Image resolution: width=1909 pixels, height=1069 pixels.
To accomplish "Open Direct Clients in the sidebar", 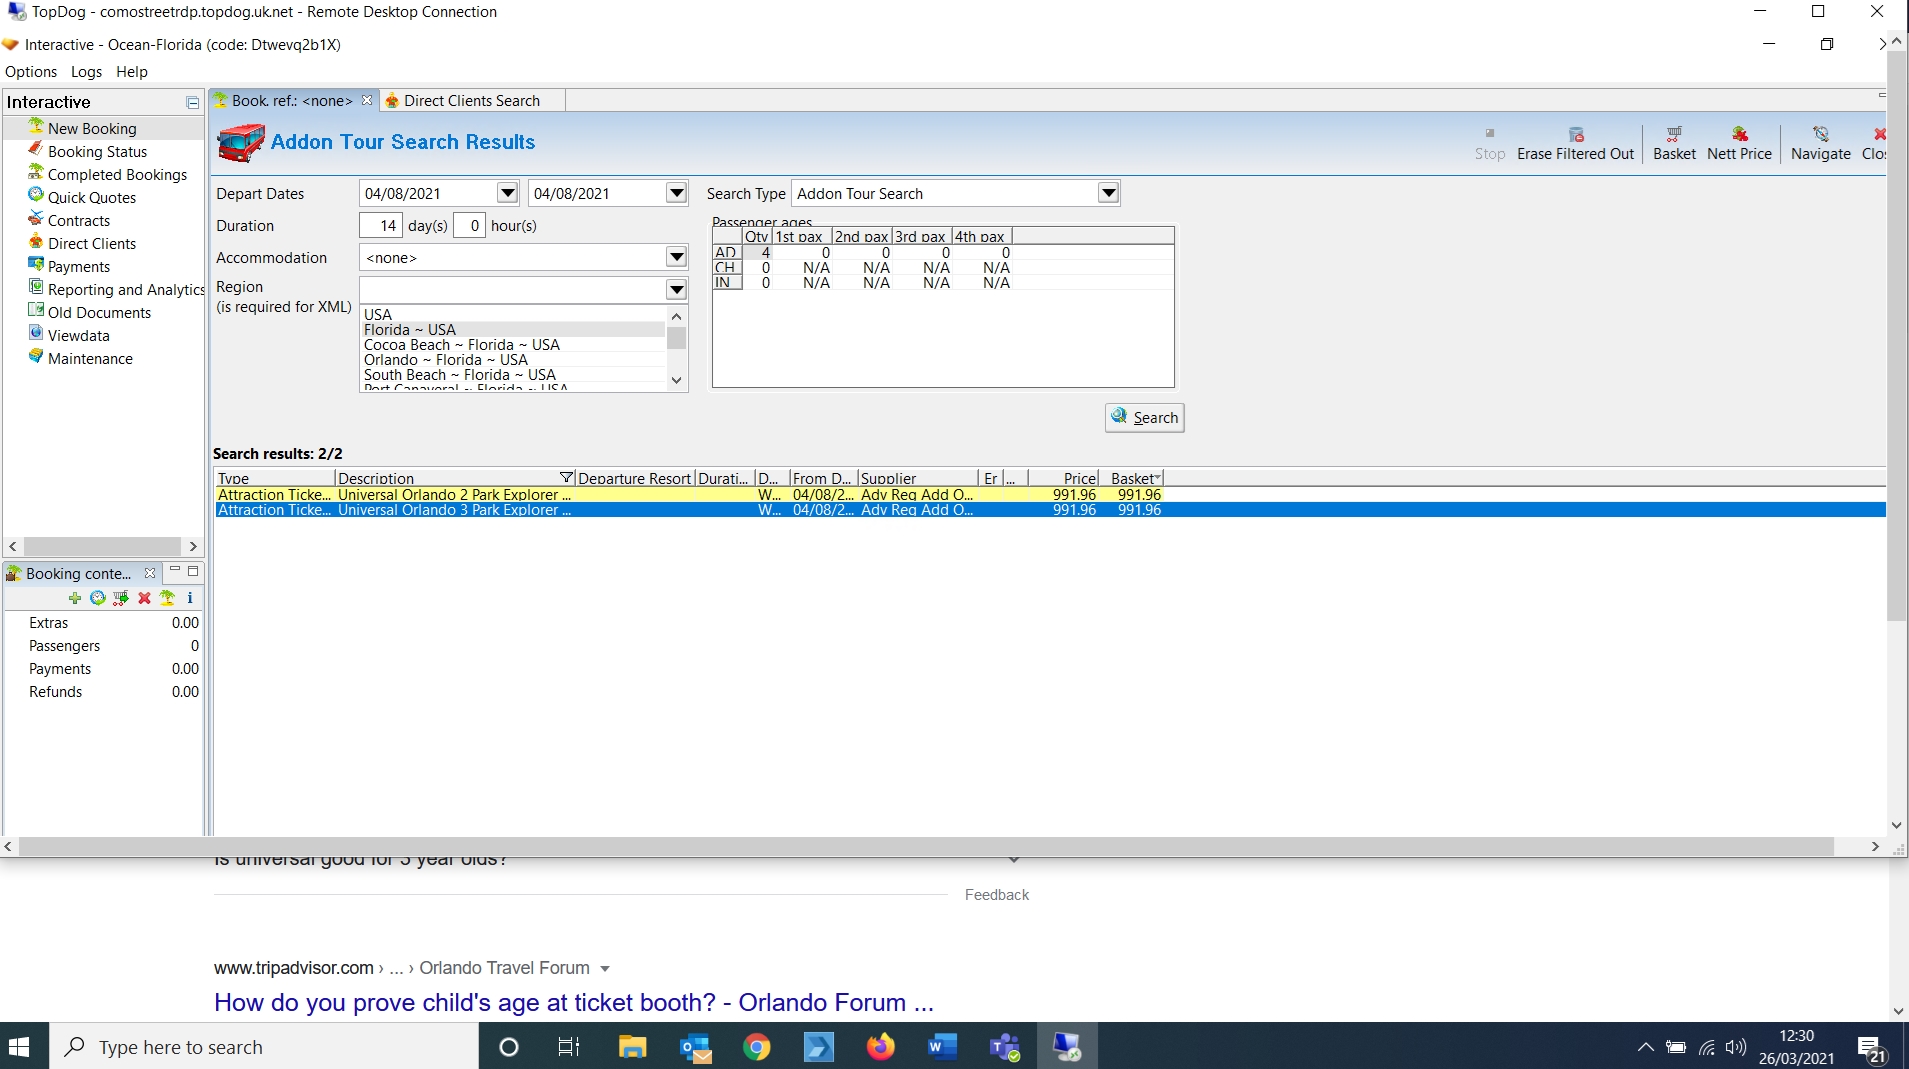I will point(92,243).
